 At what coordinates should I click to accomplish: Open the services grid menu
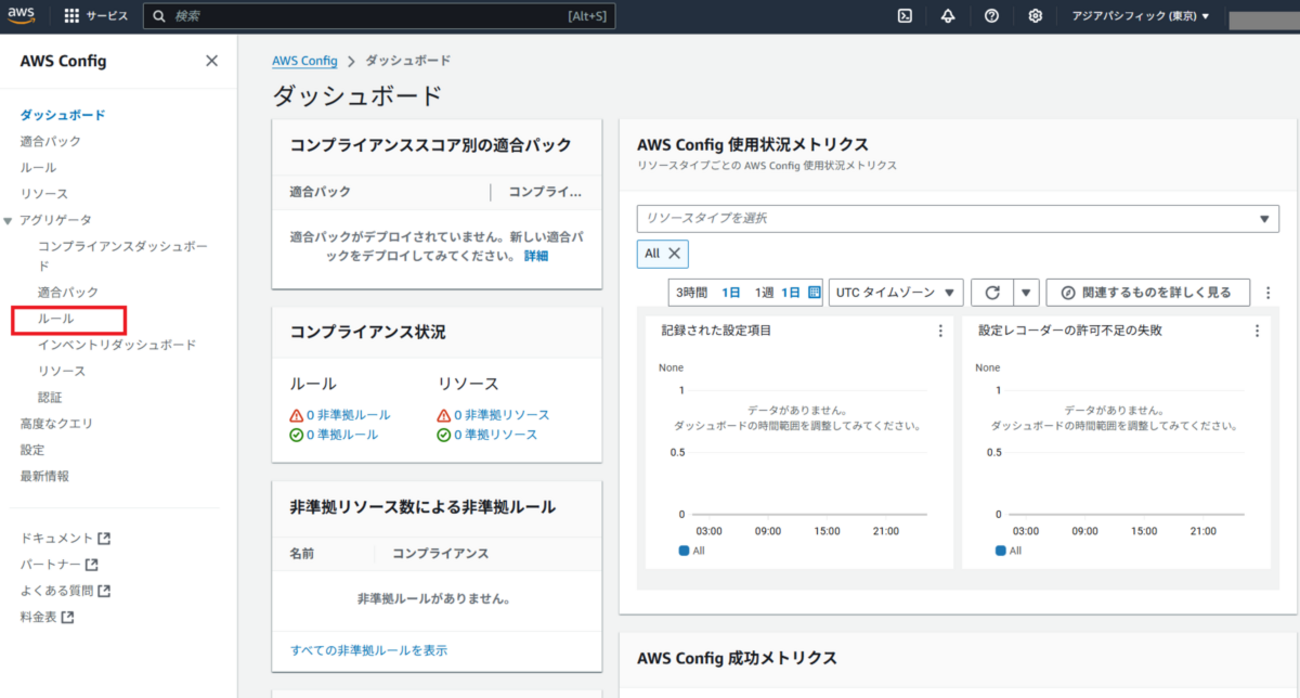(x=72, y=16)
